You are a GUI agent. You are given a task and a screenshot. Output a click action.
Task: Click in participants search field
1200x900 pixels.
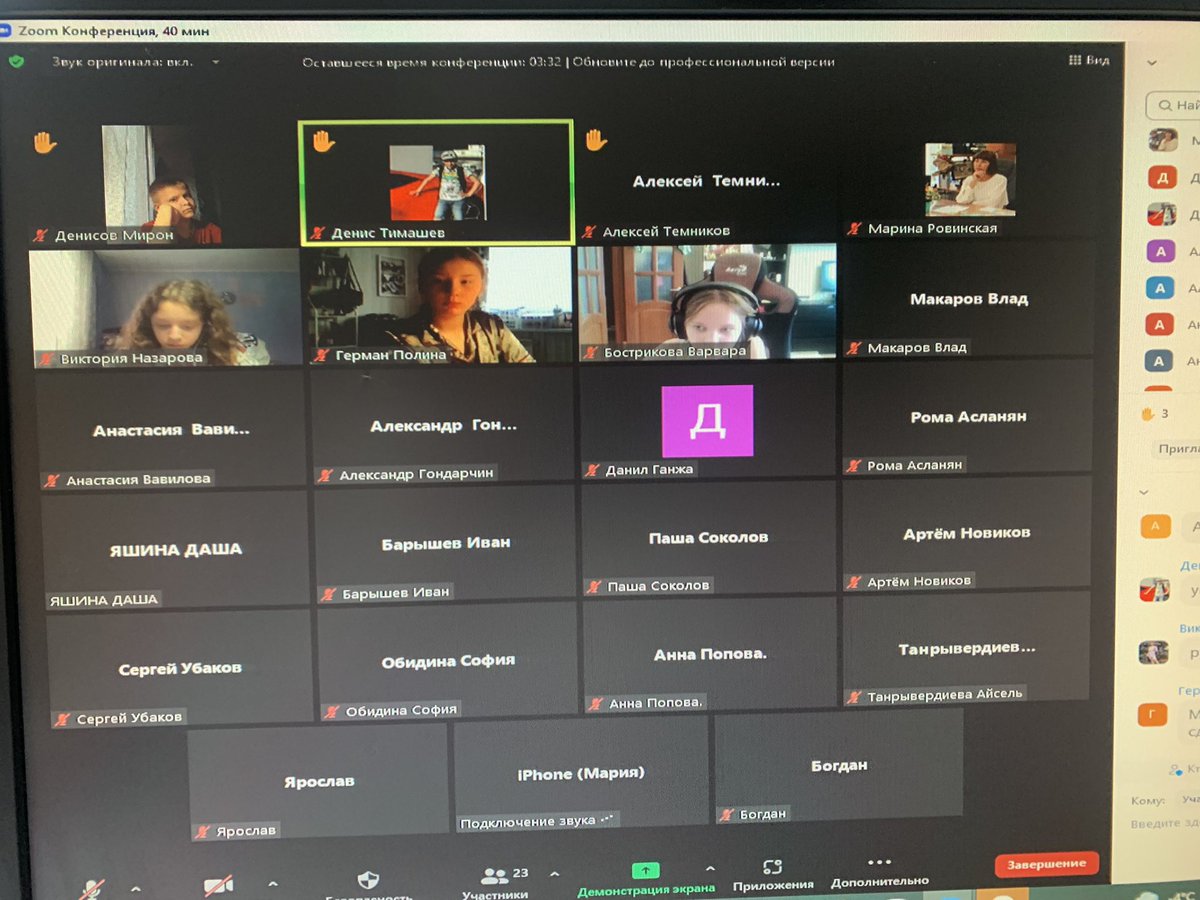pyautogui.click(x=1173, y=104)
